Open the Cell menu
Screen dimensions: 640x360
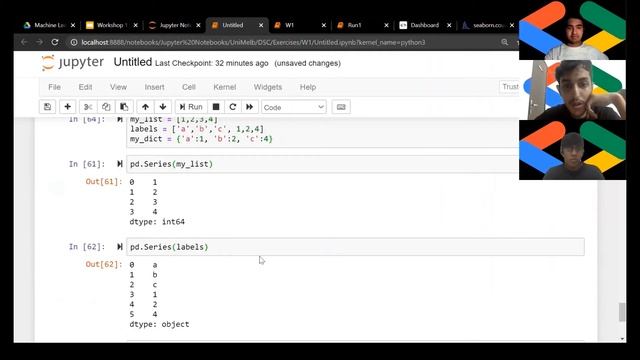[x=189, y=87]
